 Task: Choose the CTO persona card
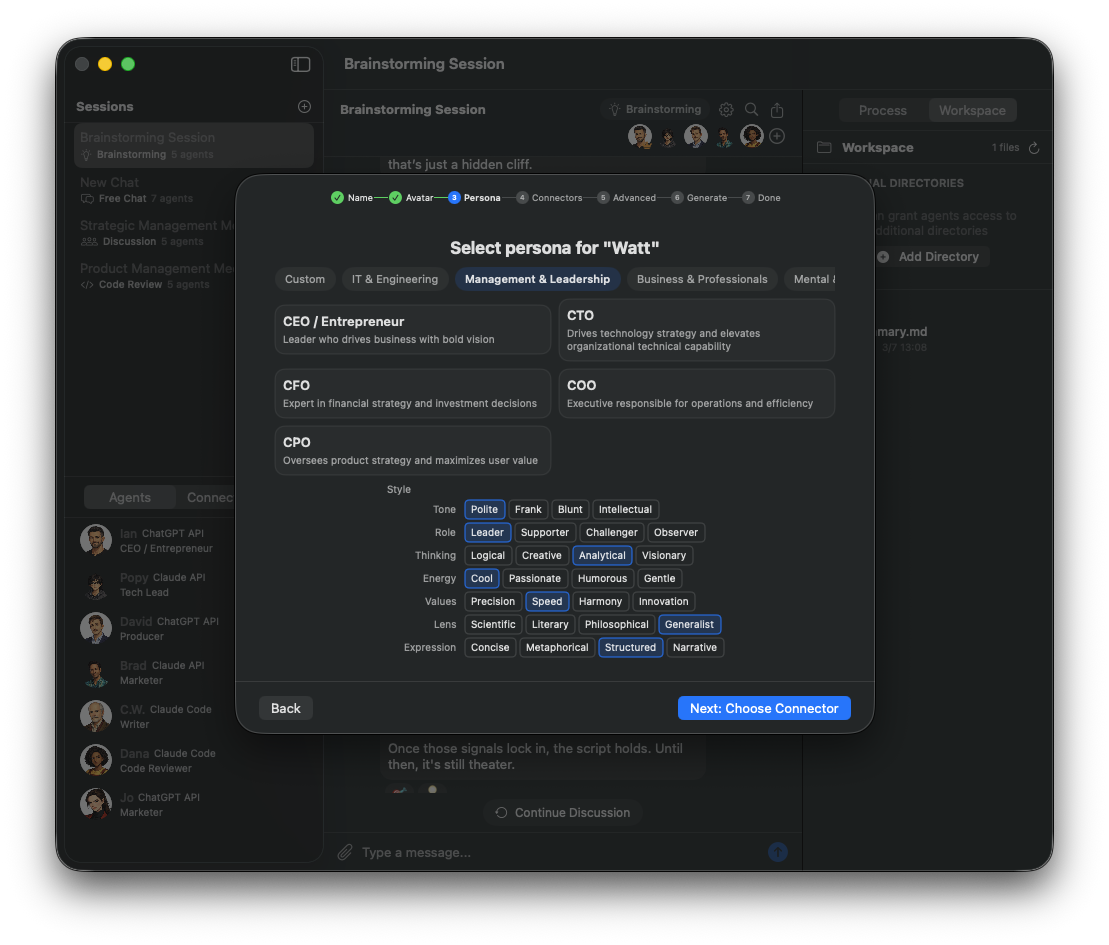click(696, 330)
